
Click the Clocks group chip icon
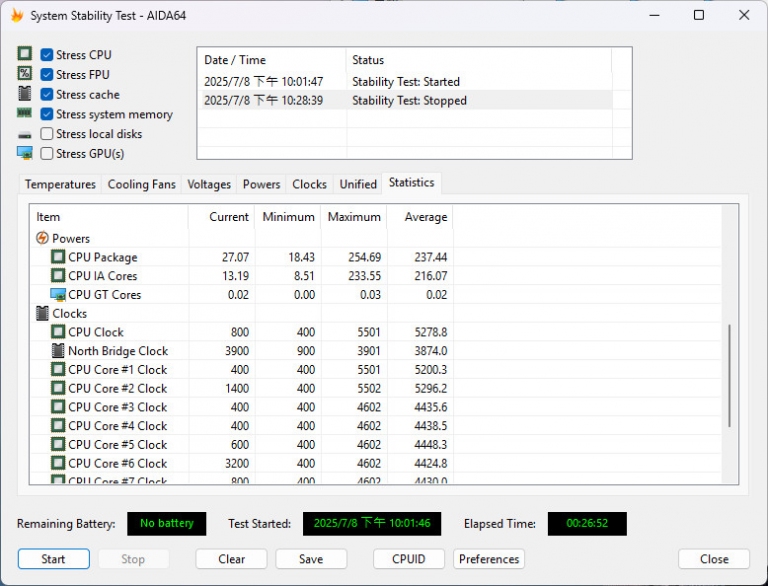(43, 313)
